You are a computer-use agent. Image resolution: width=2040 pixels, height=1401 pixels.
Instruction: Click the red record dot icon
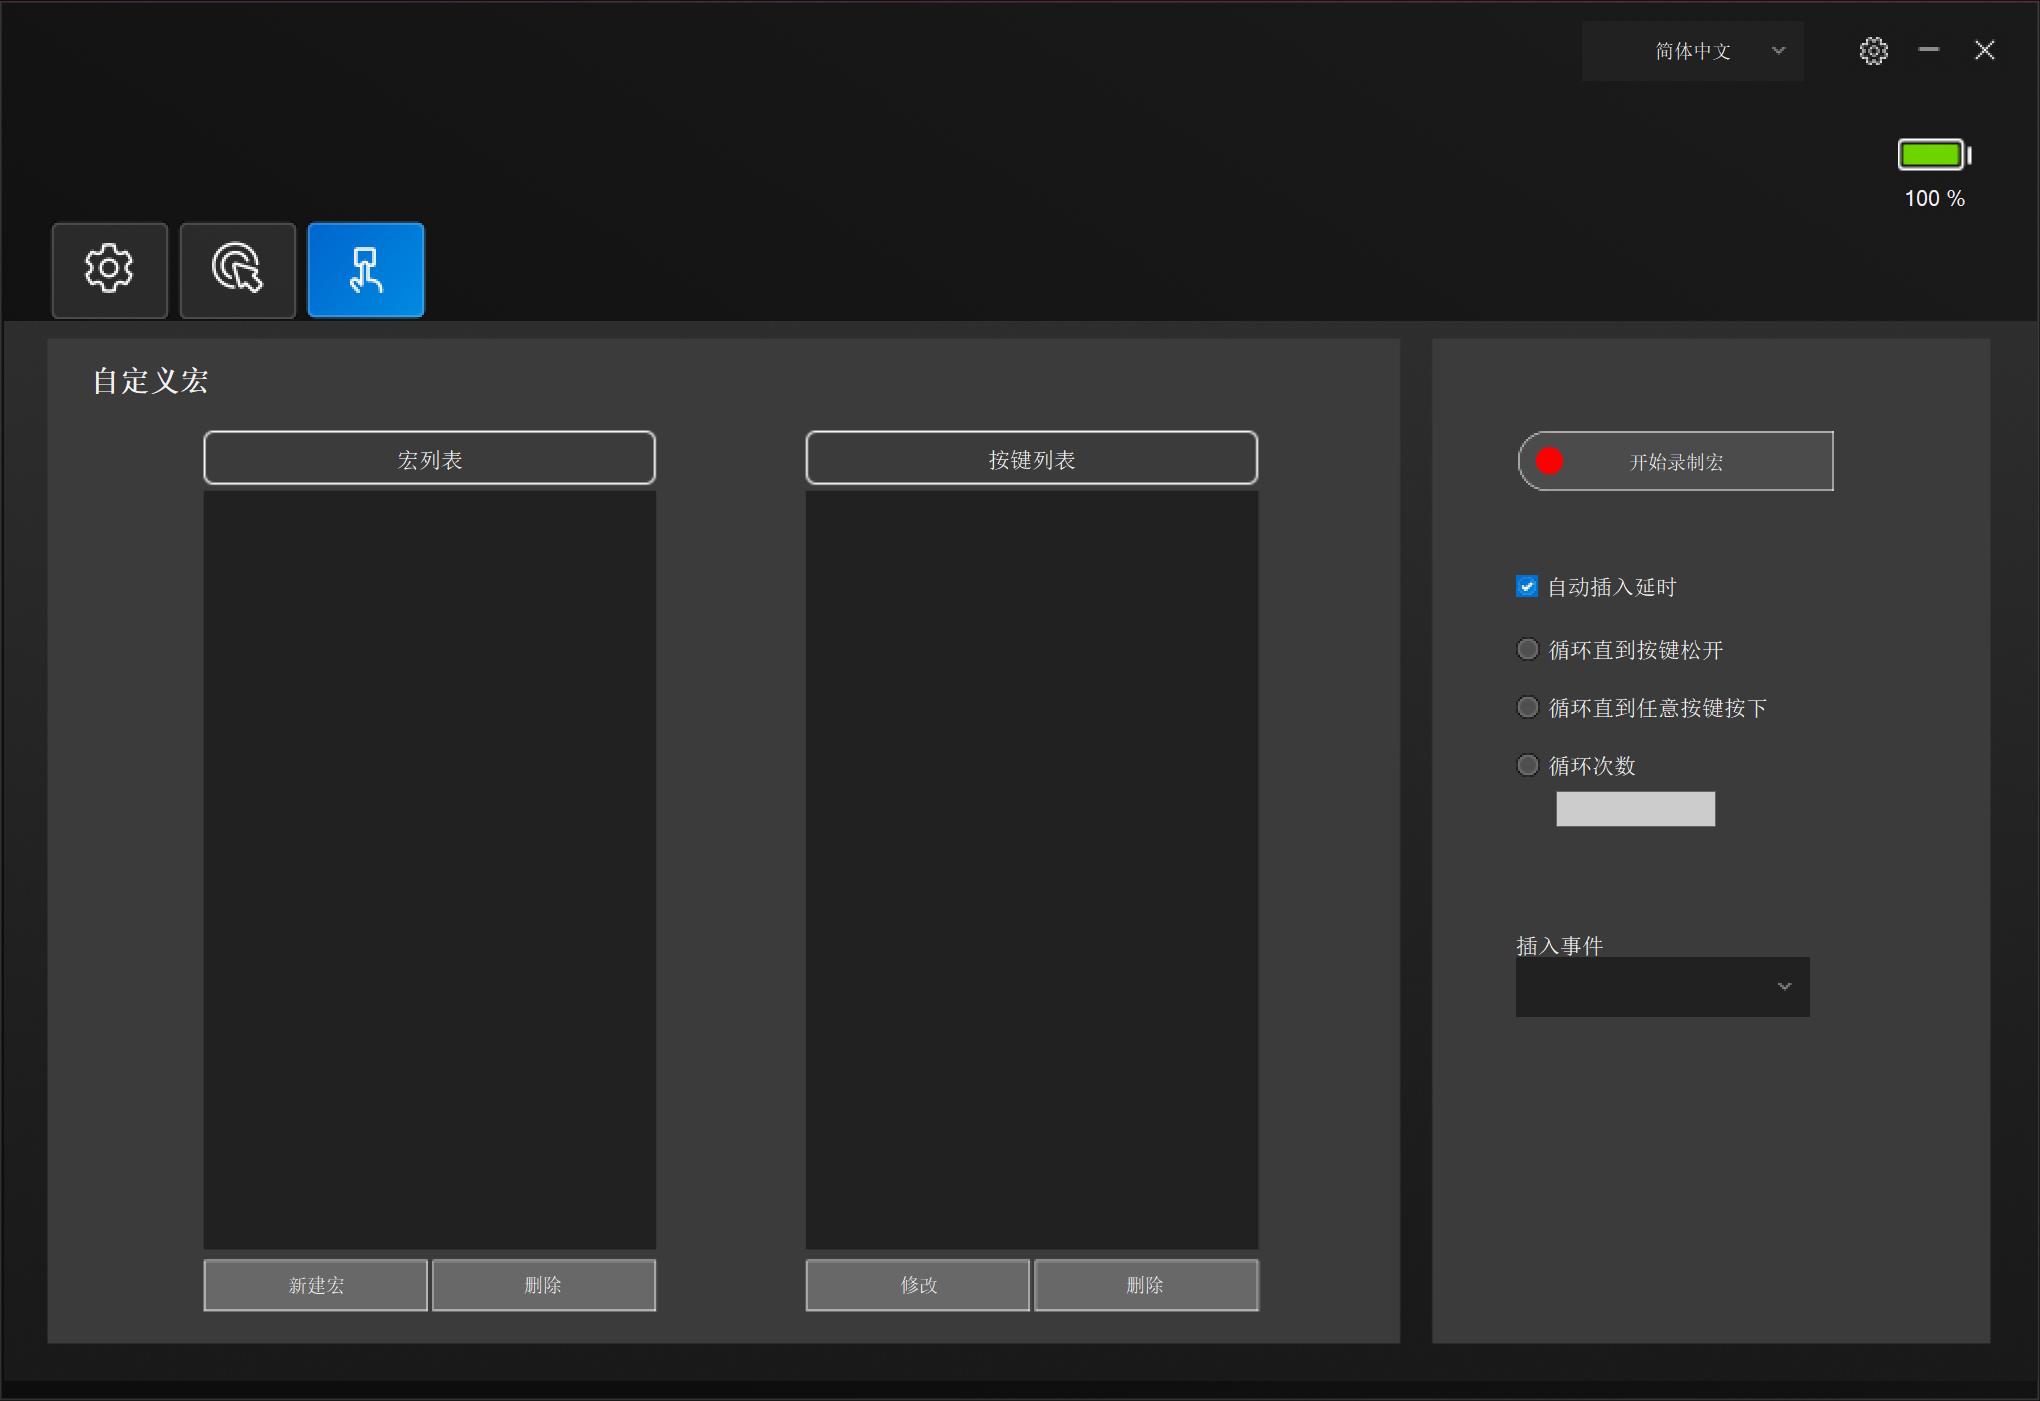(x=1549, y=461)
